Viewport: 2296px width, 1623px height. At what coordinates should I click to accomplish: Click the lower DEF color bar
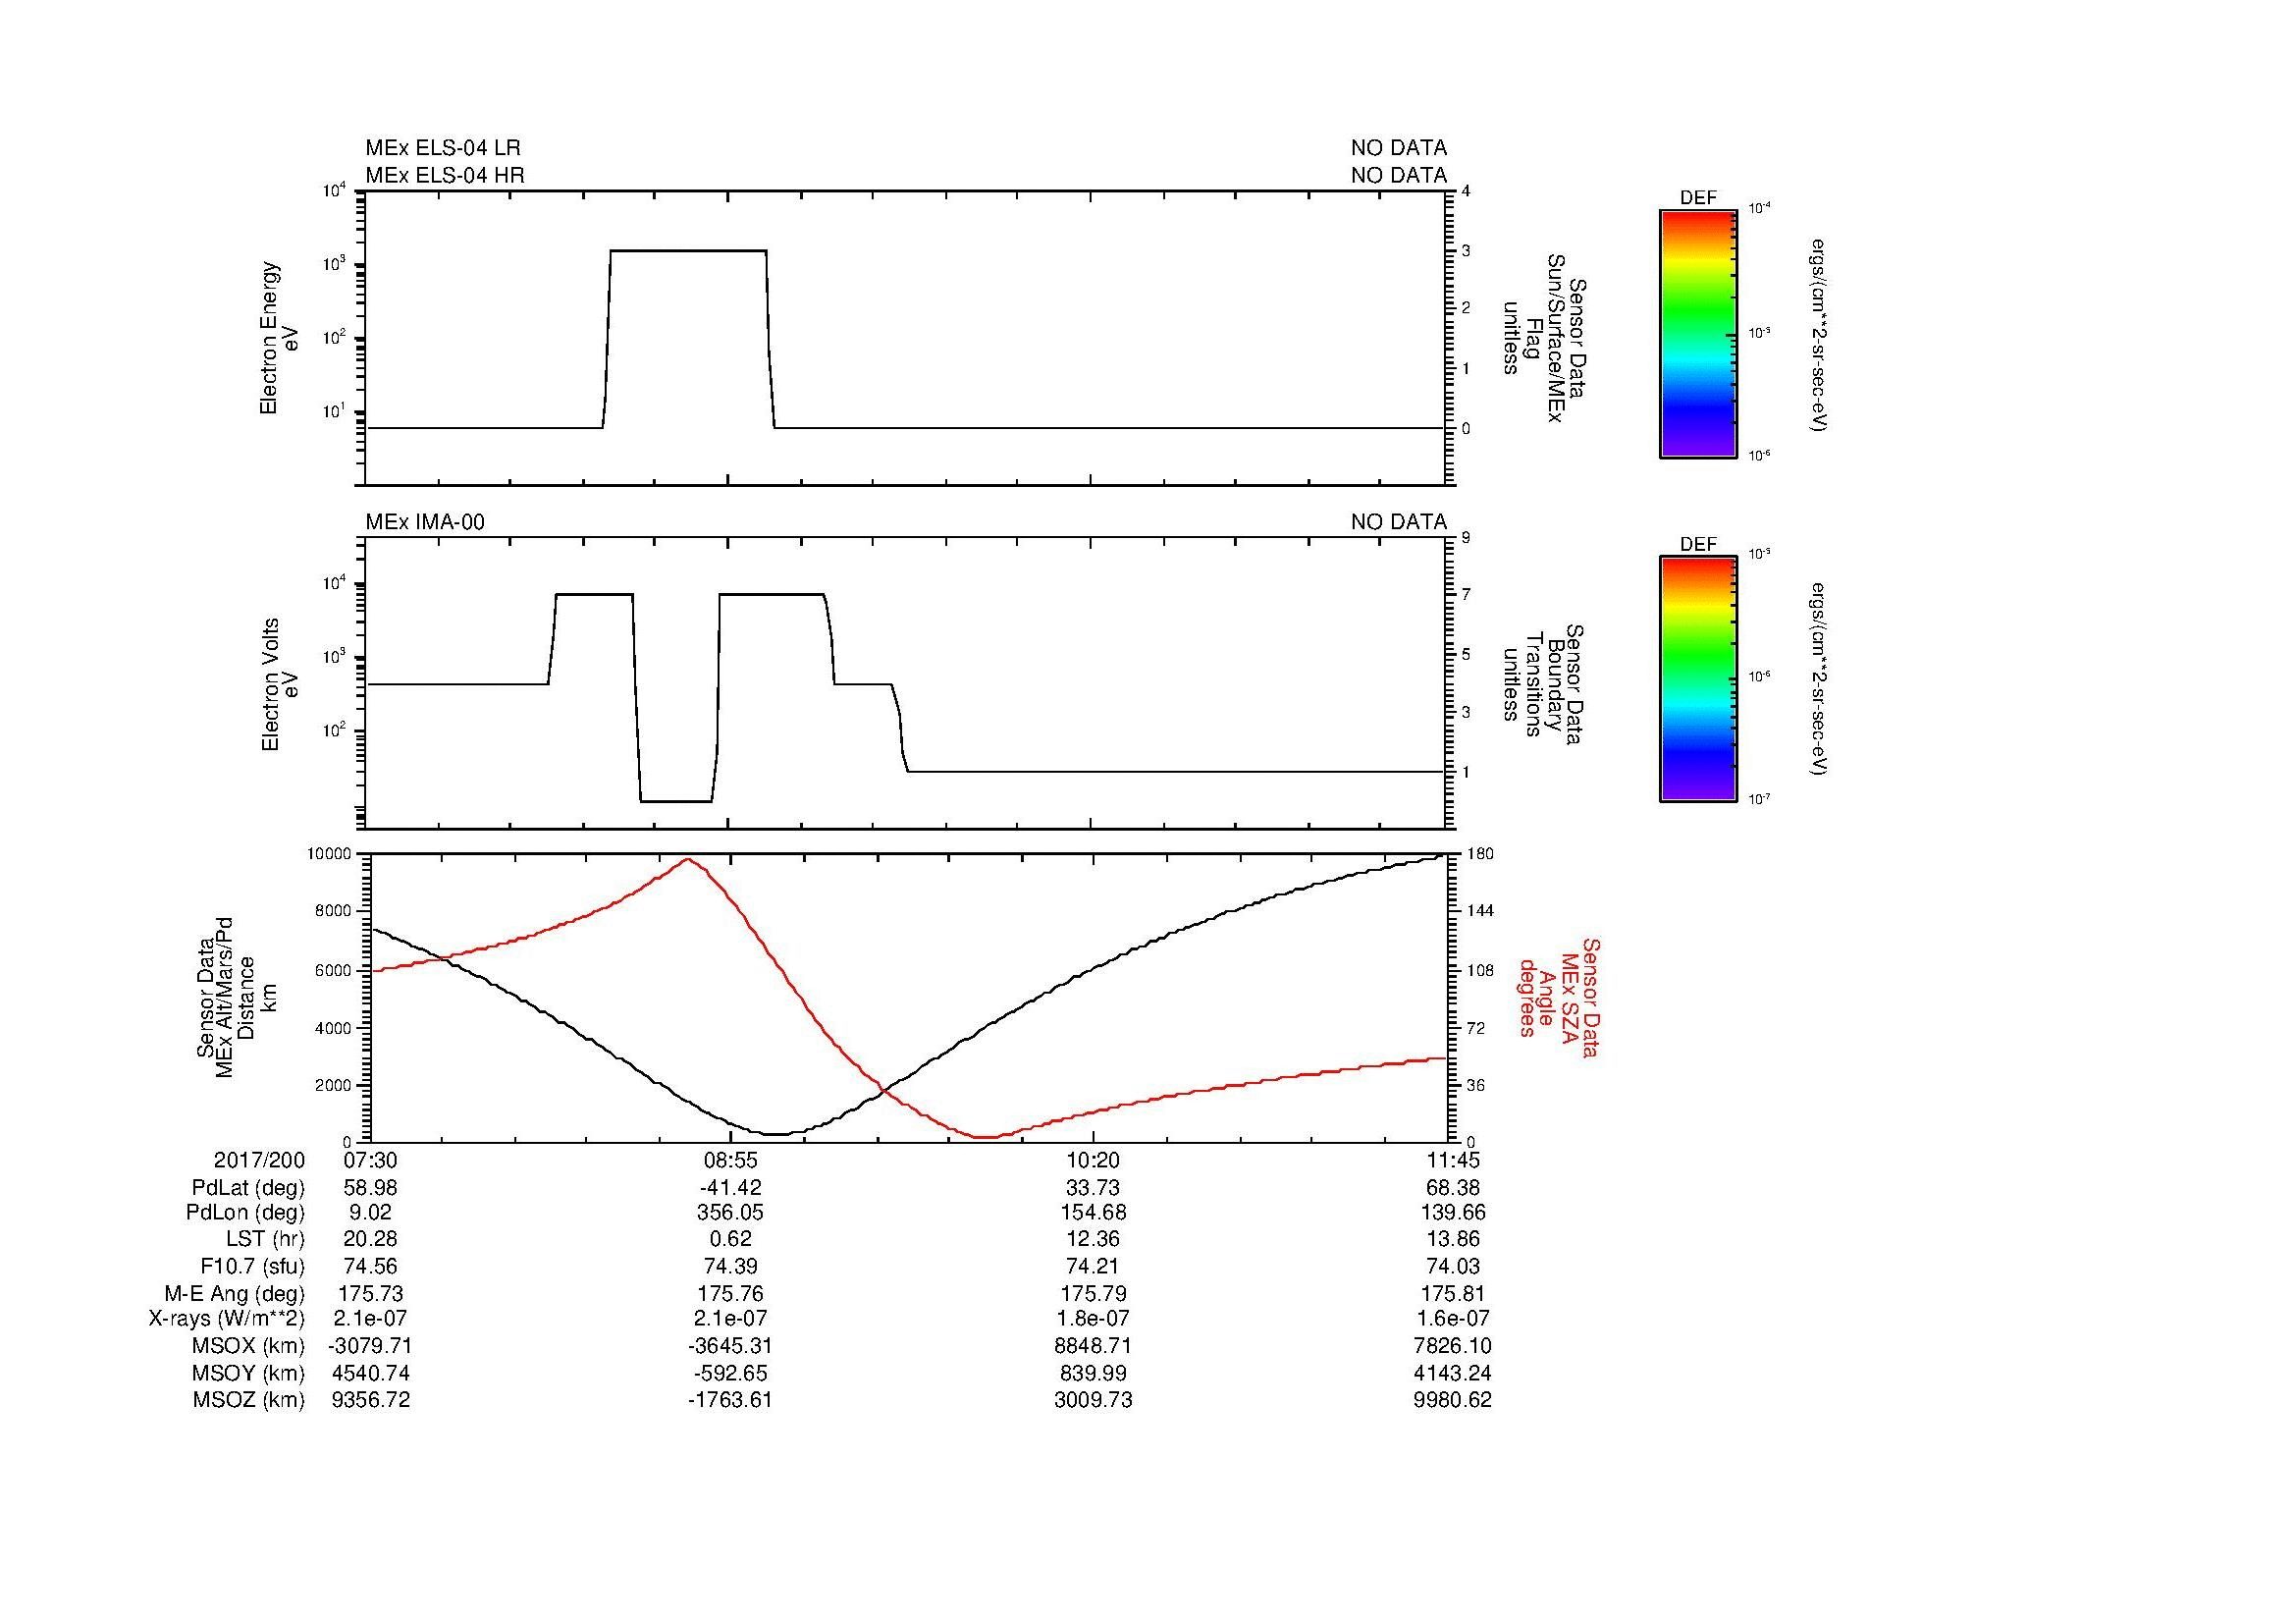(1697, 680)
